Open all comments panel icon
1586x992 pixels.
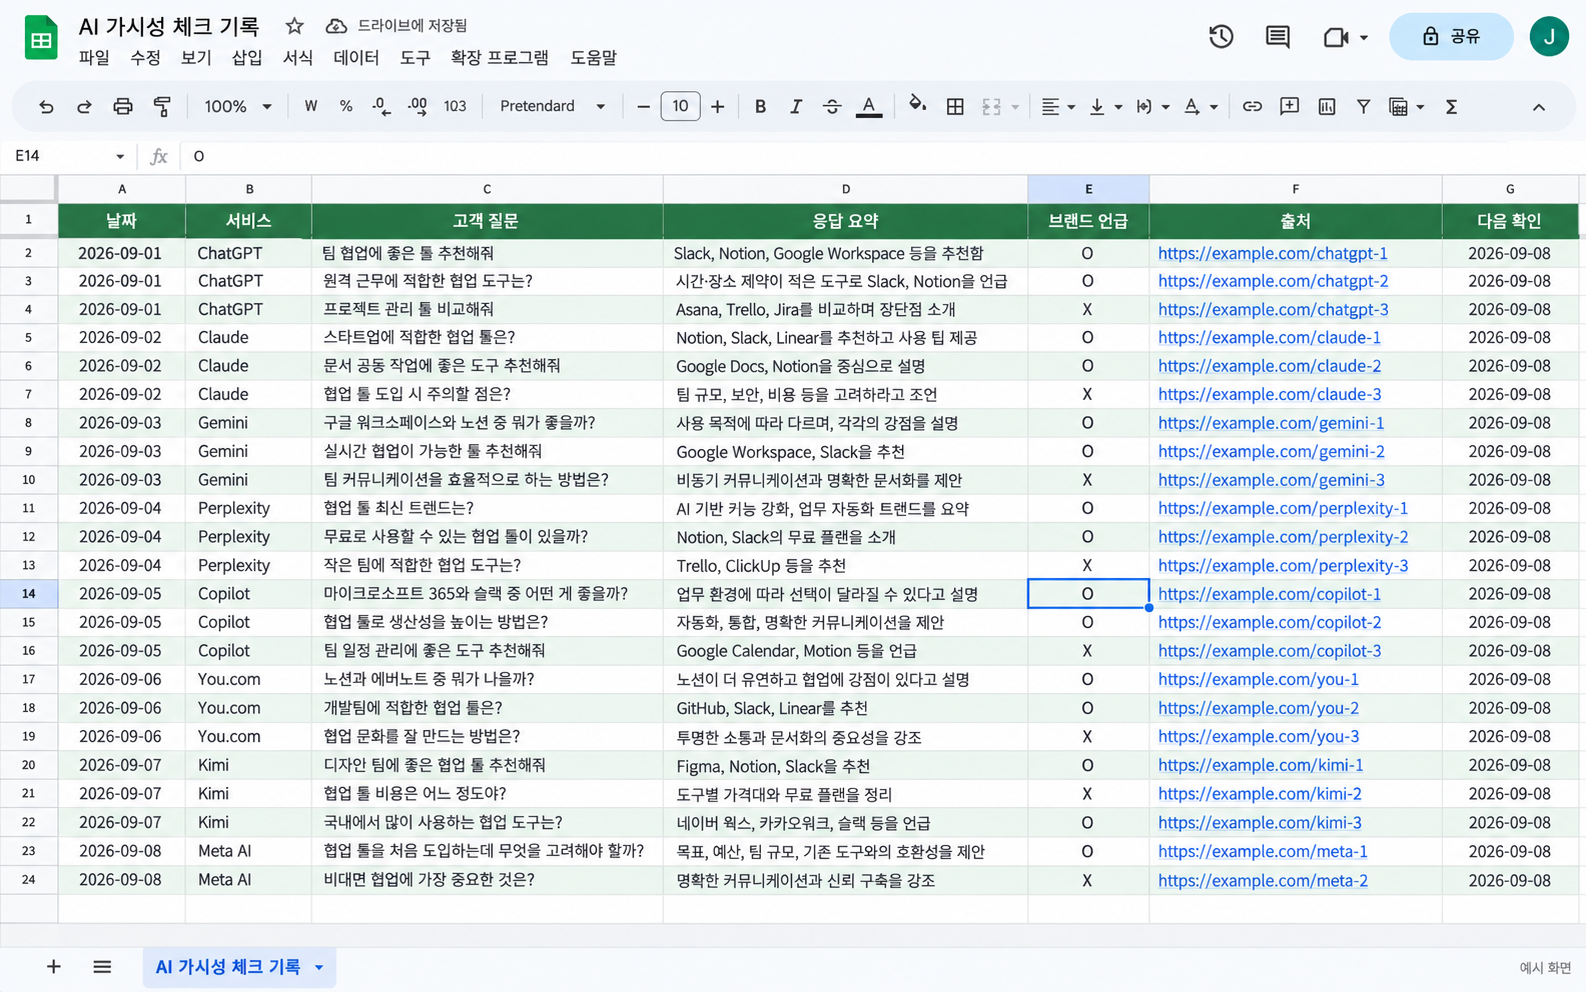click(x=1277, y=37)
